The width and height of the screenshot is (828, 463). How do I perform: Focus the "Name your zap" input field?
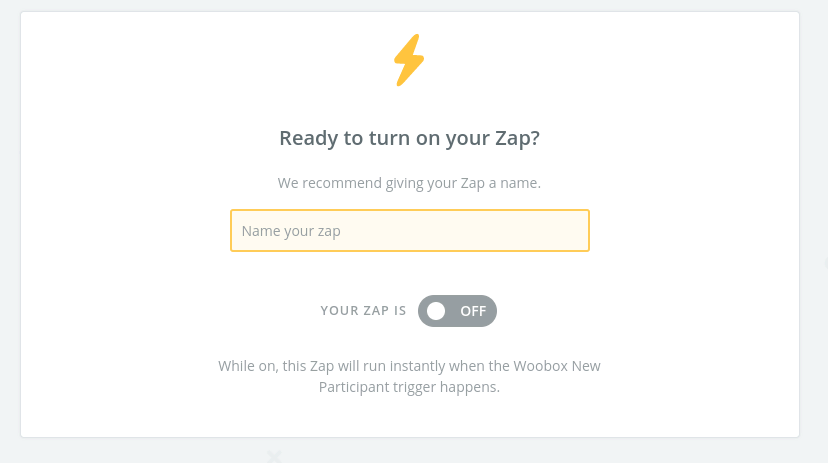(410, 231)
